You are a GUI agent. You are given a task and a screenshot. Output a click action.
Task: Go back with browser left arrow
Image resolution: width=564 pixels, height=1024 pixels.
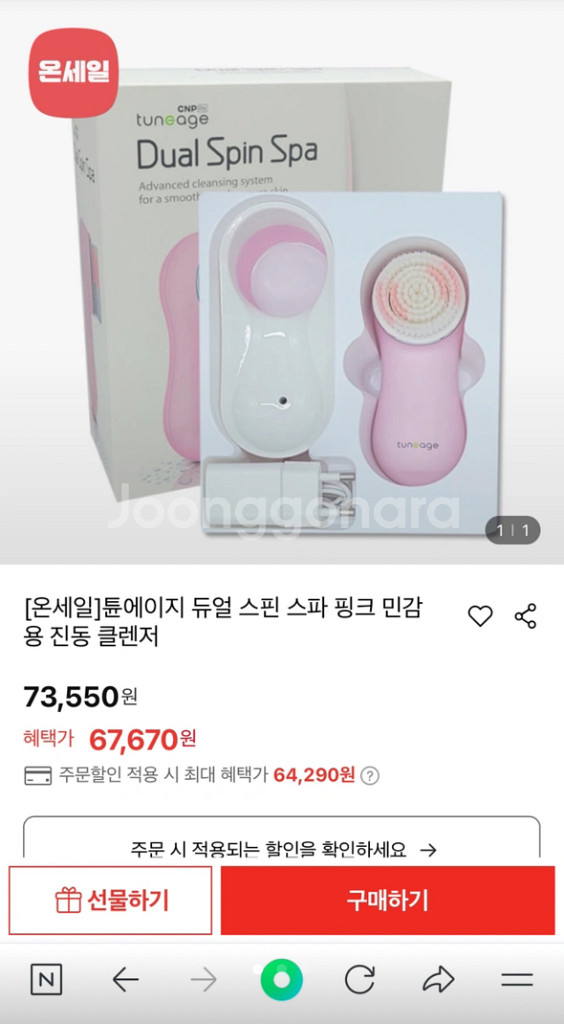[x=125, y=979]
